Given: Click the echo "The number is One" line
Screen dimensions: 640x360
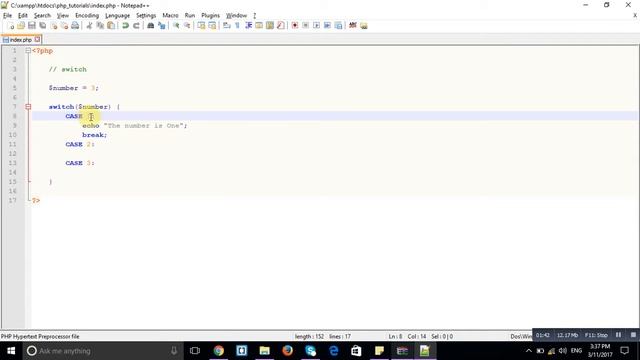Looking at the screenshot, I should coord(135,126).
